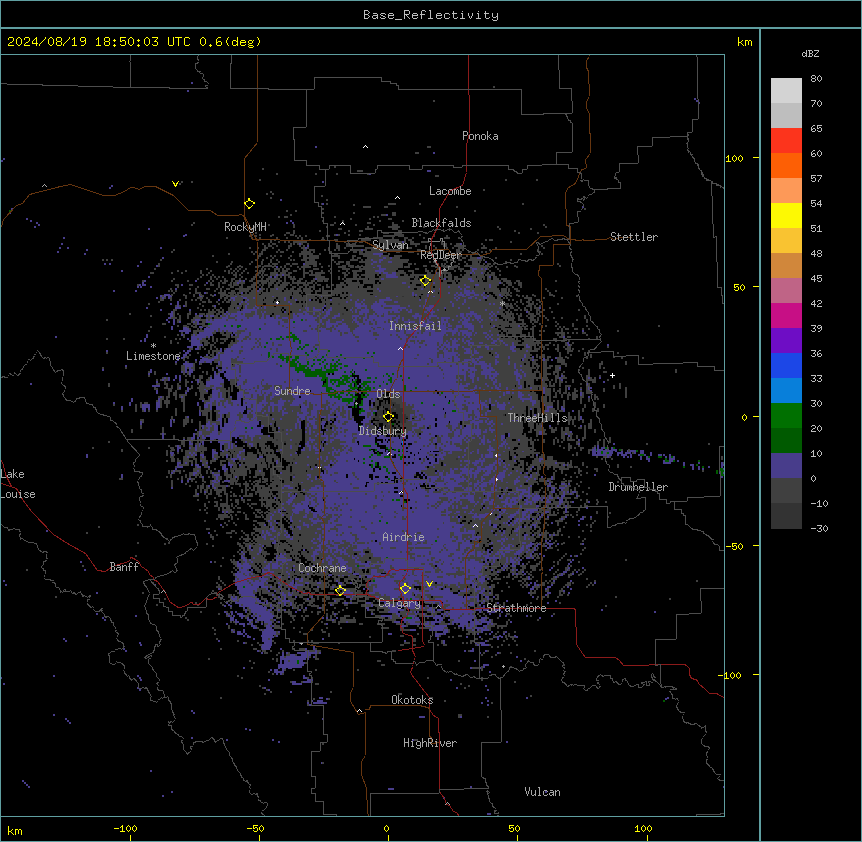Click the Vulcan town label
Image resolution: width=862 pixels, height=842 pixels.
point(543,792)
